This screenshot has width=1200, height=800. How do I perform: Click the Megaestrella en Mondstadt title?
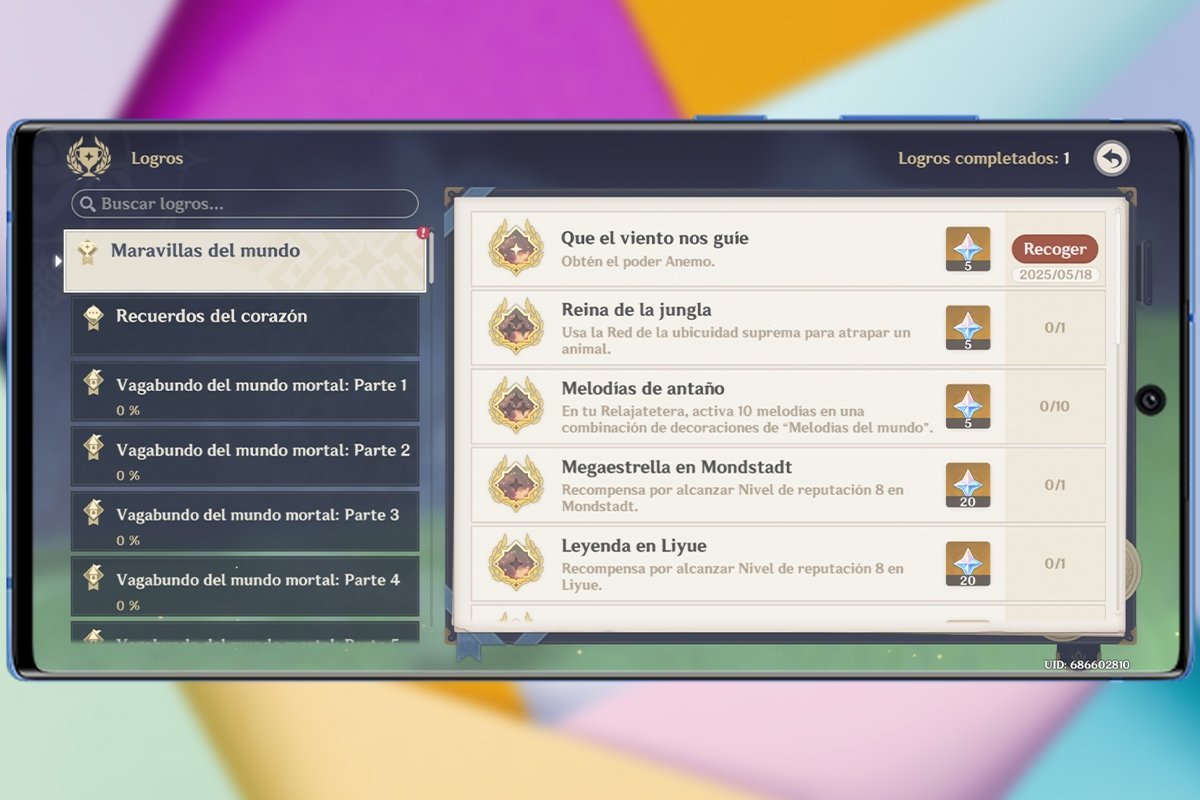pos(677,467)
